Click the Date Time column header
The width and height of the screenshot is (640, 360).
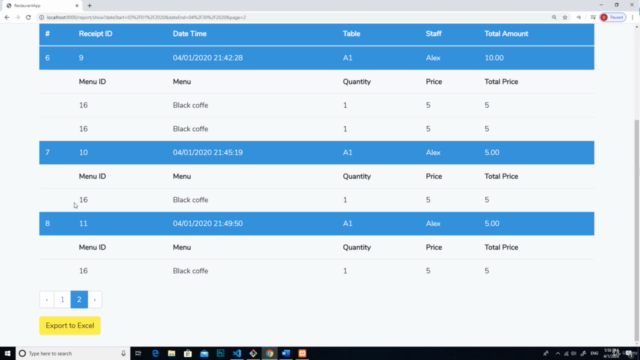coord(189,34)
